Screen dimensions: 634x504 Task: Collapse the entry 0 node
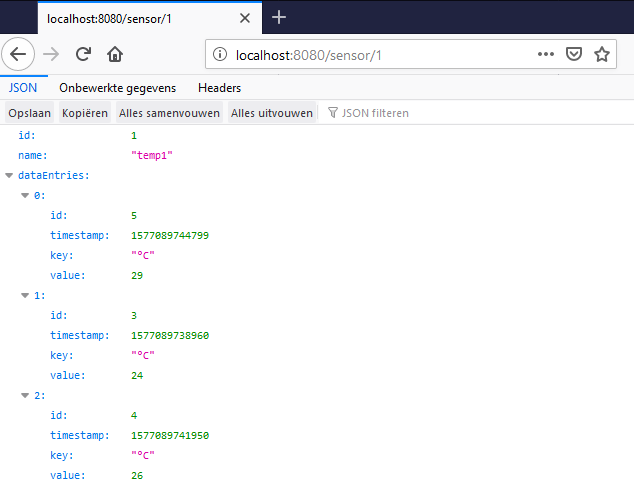pyautogui.click(x=25, y=195)
